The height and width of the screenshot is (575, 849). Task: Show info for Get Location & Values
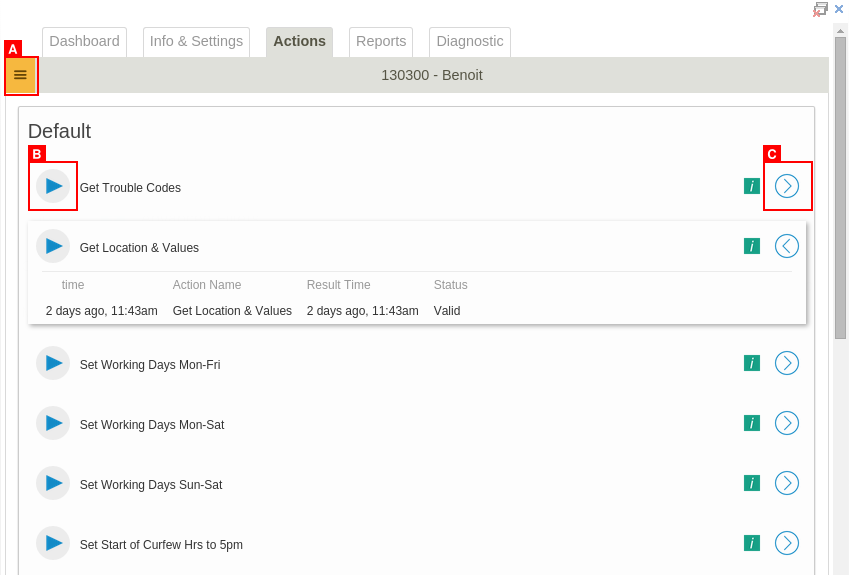pos(752,246)
